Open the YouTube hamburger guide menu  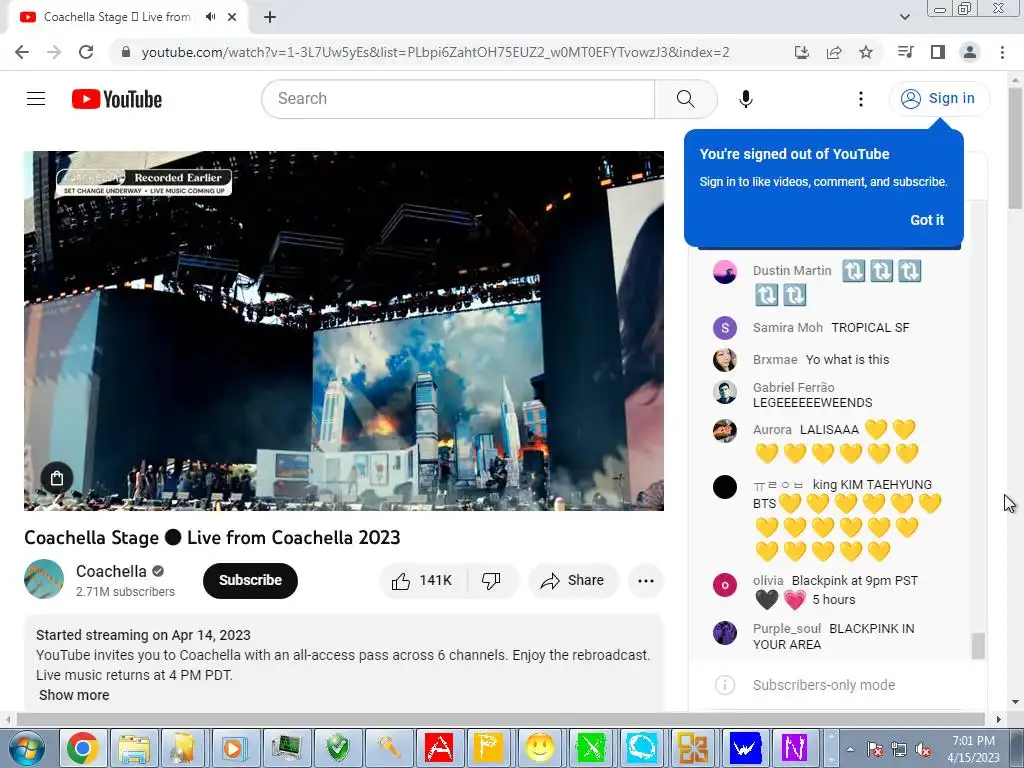point(36,99)
